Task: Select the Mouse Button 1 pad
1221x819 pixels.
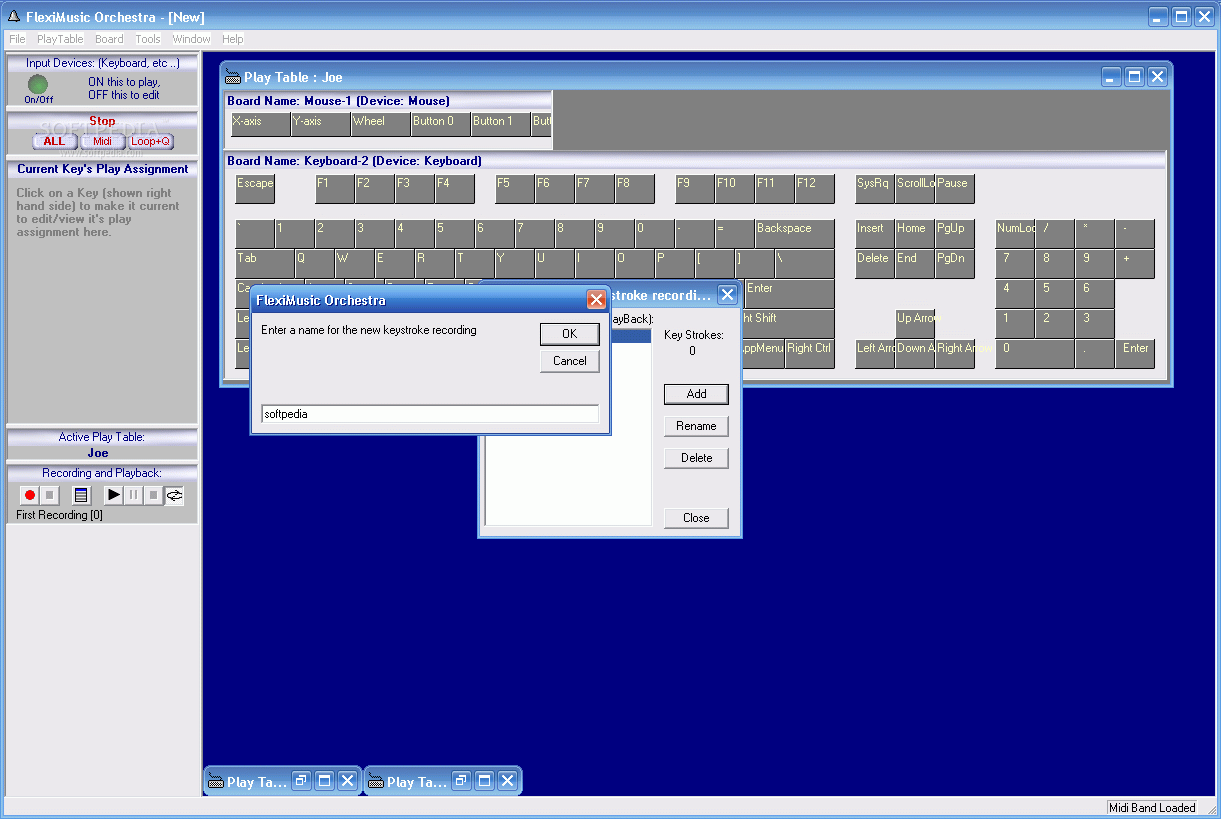Action: (500, 124)
